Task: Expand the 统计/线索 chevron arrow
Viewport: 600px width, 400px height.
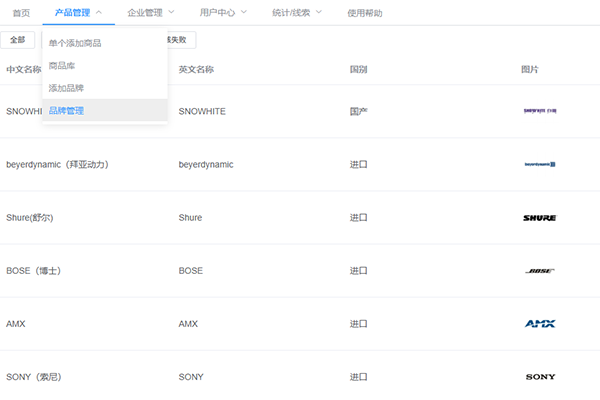Action: (319, 12)
